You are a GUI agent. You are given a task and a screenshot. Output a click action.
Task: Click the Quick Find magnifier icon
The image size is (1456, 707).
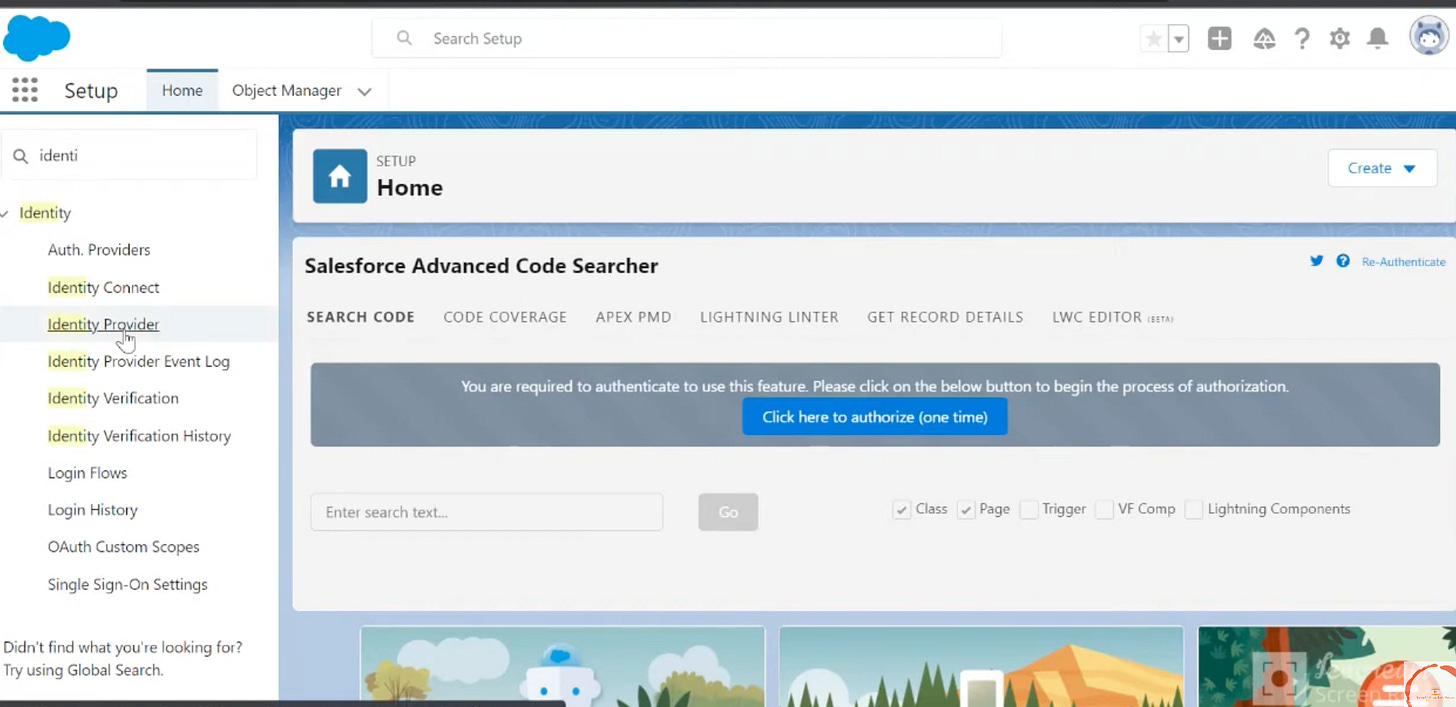click(x=20, y=156)
